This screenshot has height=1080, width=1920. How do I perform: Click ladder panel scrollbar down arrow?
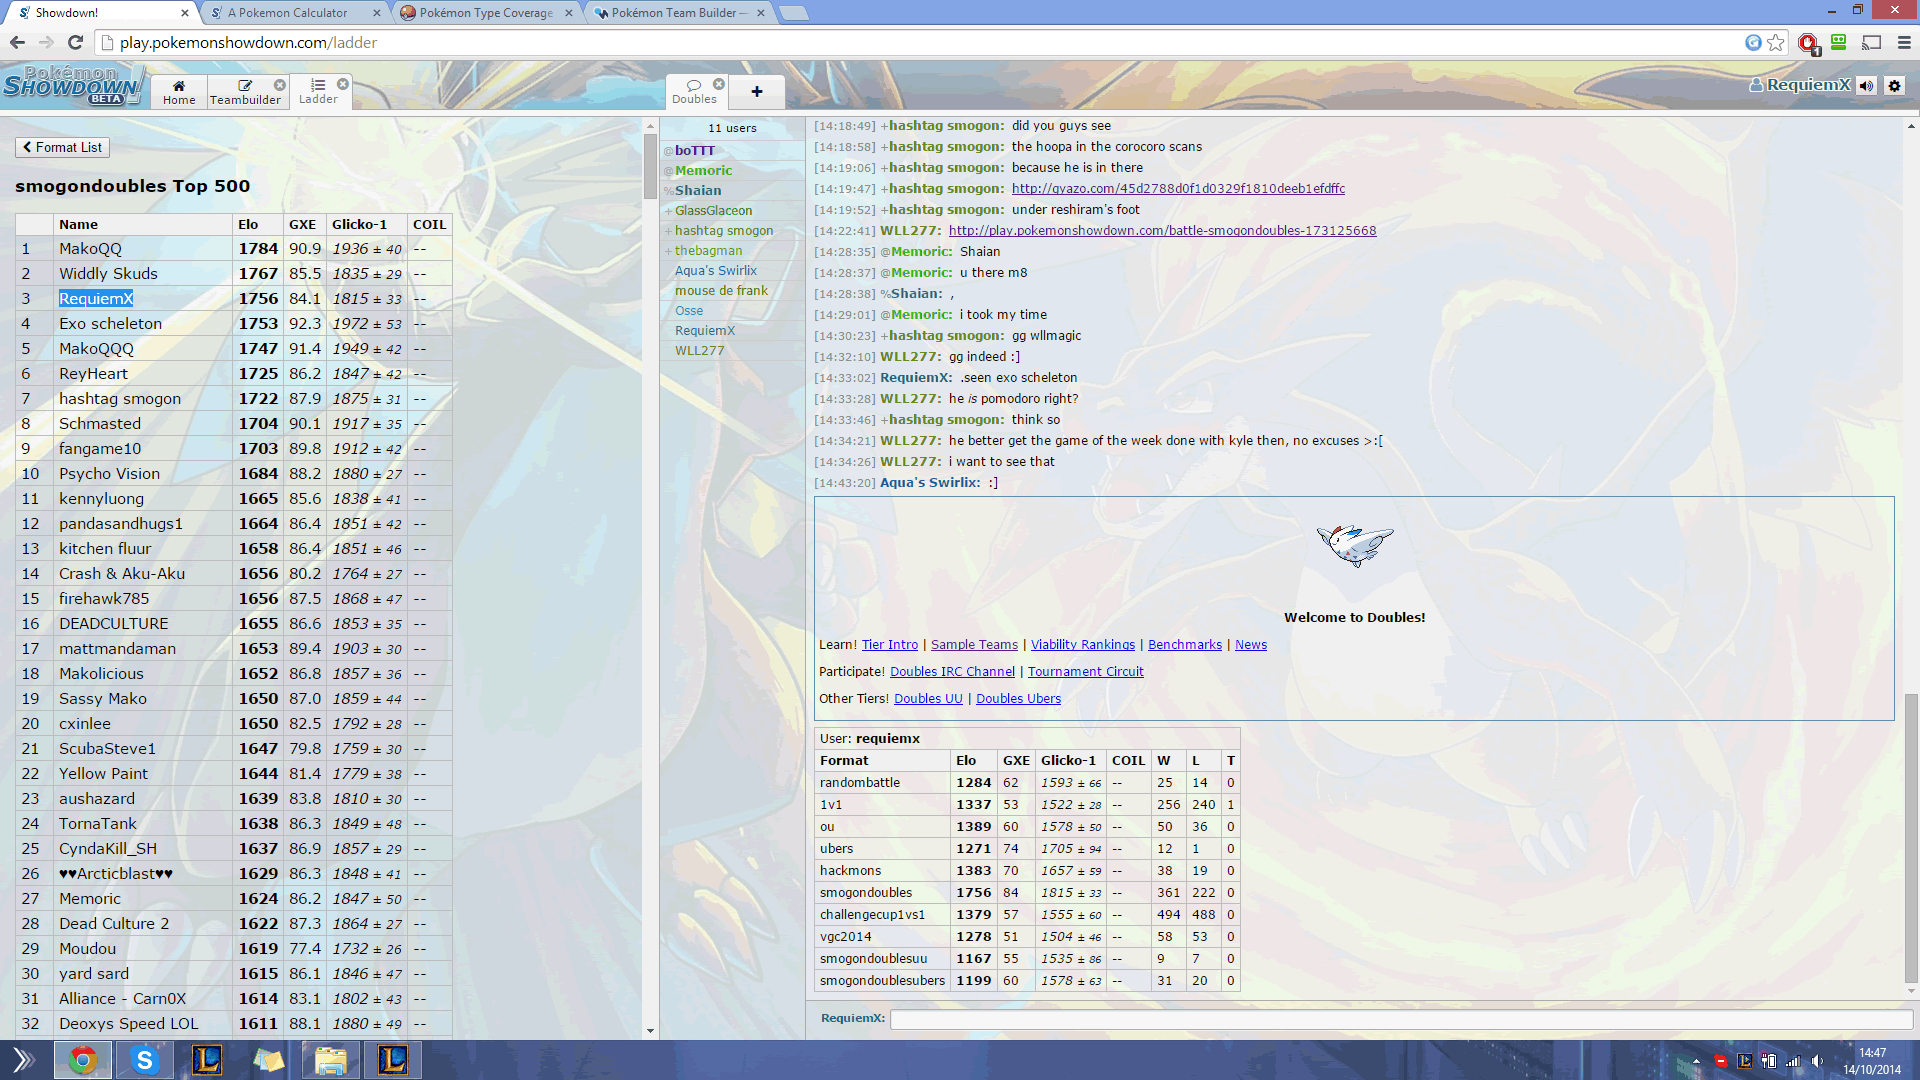tap(650, 1030)
